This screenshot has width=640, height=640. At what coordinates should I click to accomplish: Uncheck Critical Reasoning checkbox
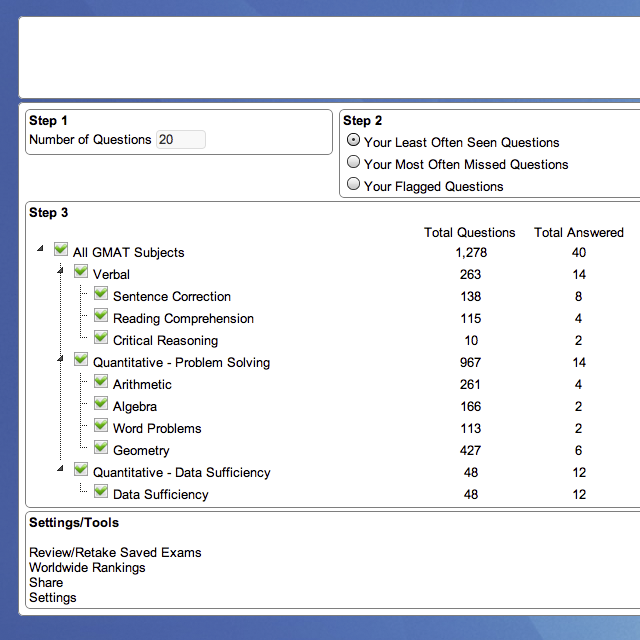coord(101,338)
